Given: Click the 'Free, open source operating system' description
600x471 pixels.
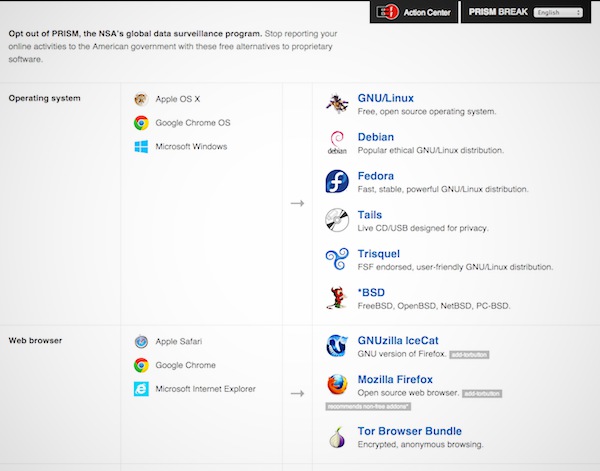Looking at the screenshot, I should [427, 112].
